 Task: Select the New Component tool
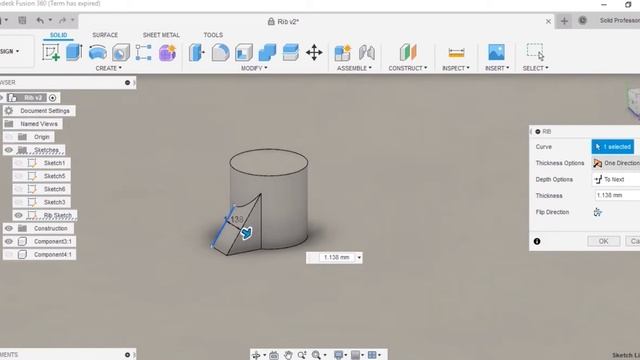342,53
